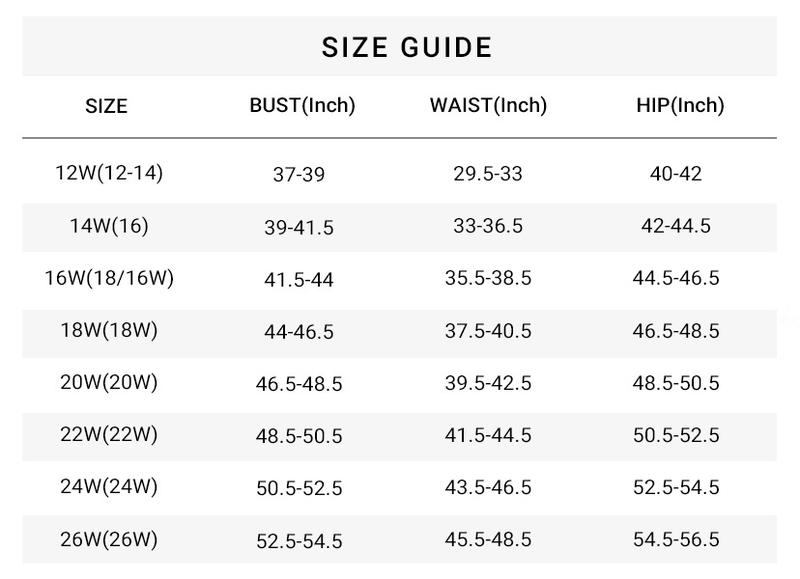Select the SIZE column header
This screenshot has width=800, height=579.
tap(106, 106)
